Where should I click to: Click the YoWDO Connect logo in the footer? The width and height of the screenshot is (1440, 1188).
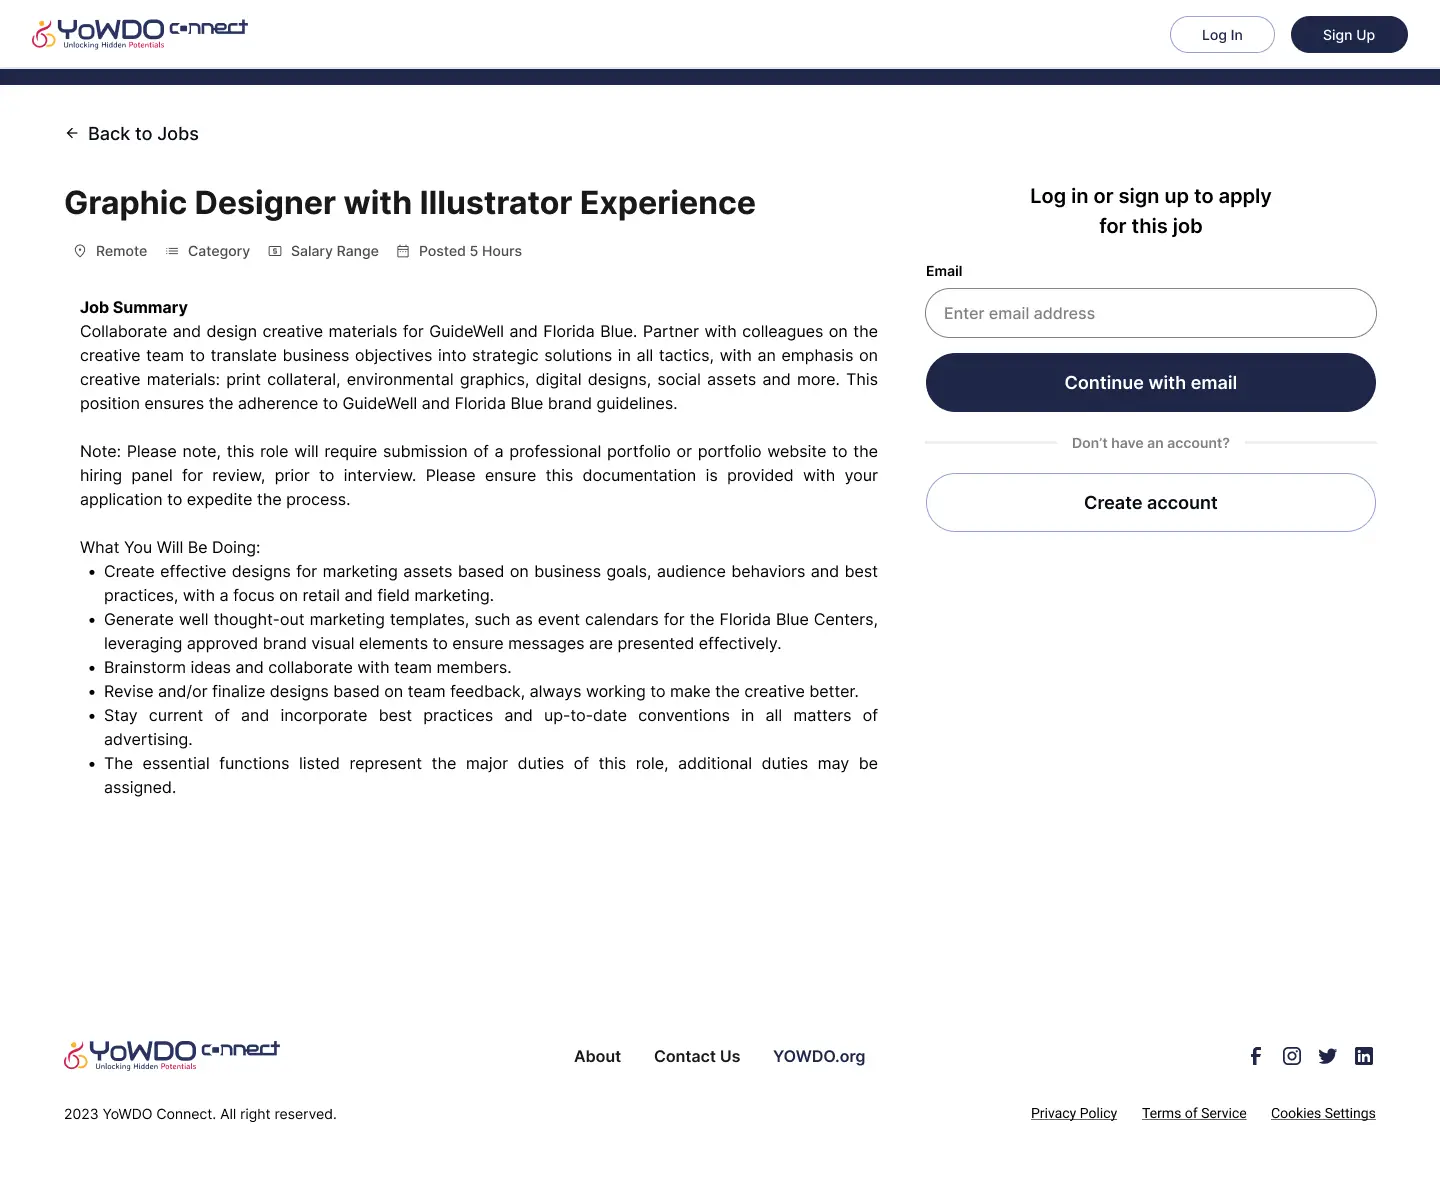click(171, 1054)
